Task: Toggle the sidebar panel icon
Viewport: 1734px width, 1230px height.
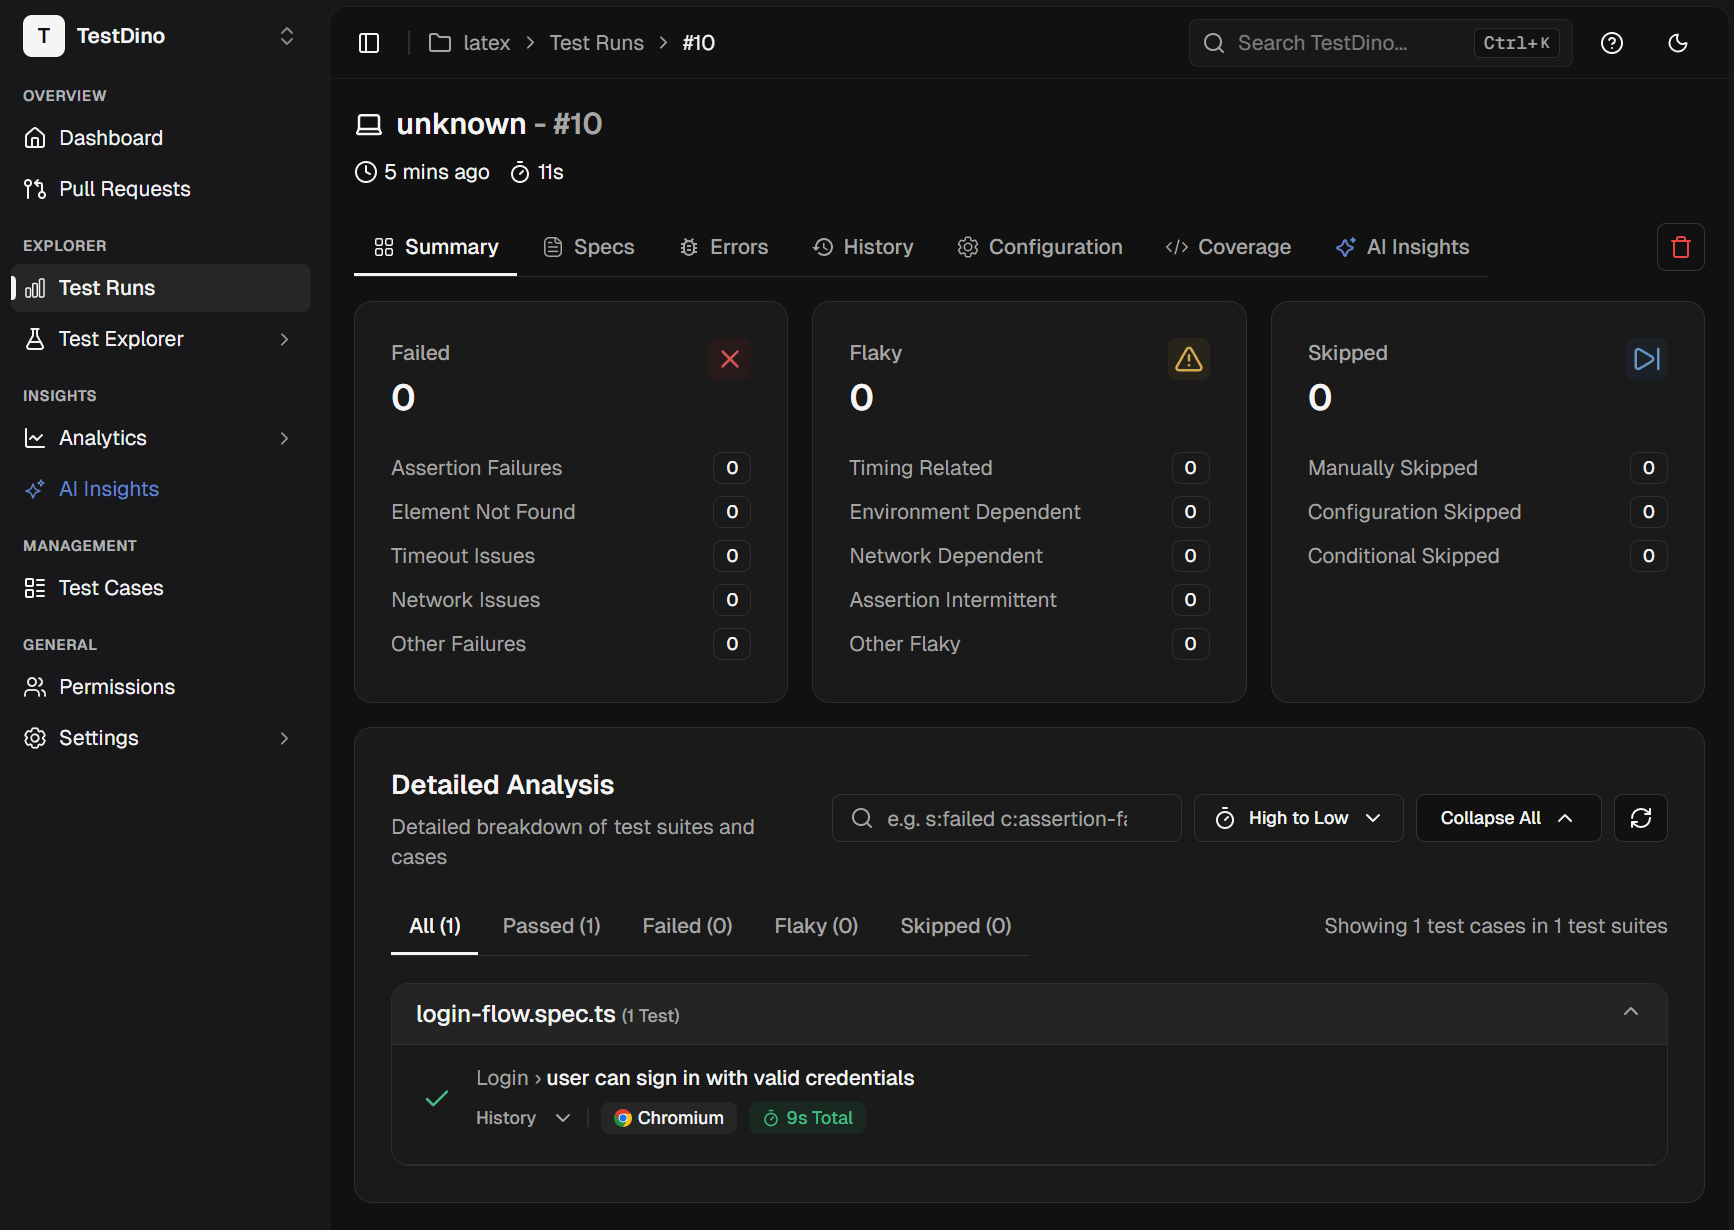Action: pyautogui.click(x=369, y=43)
